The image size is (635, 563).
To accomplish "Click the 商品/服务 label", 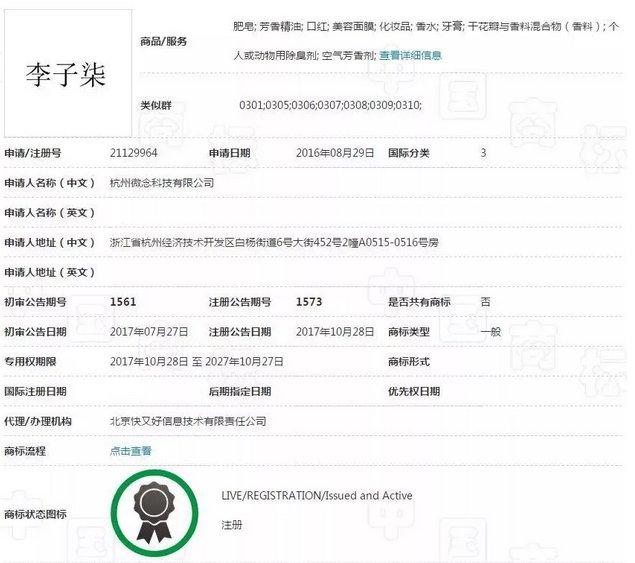I will click(x=164, y=41).
